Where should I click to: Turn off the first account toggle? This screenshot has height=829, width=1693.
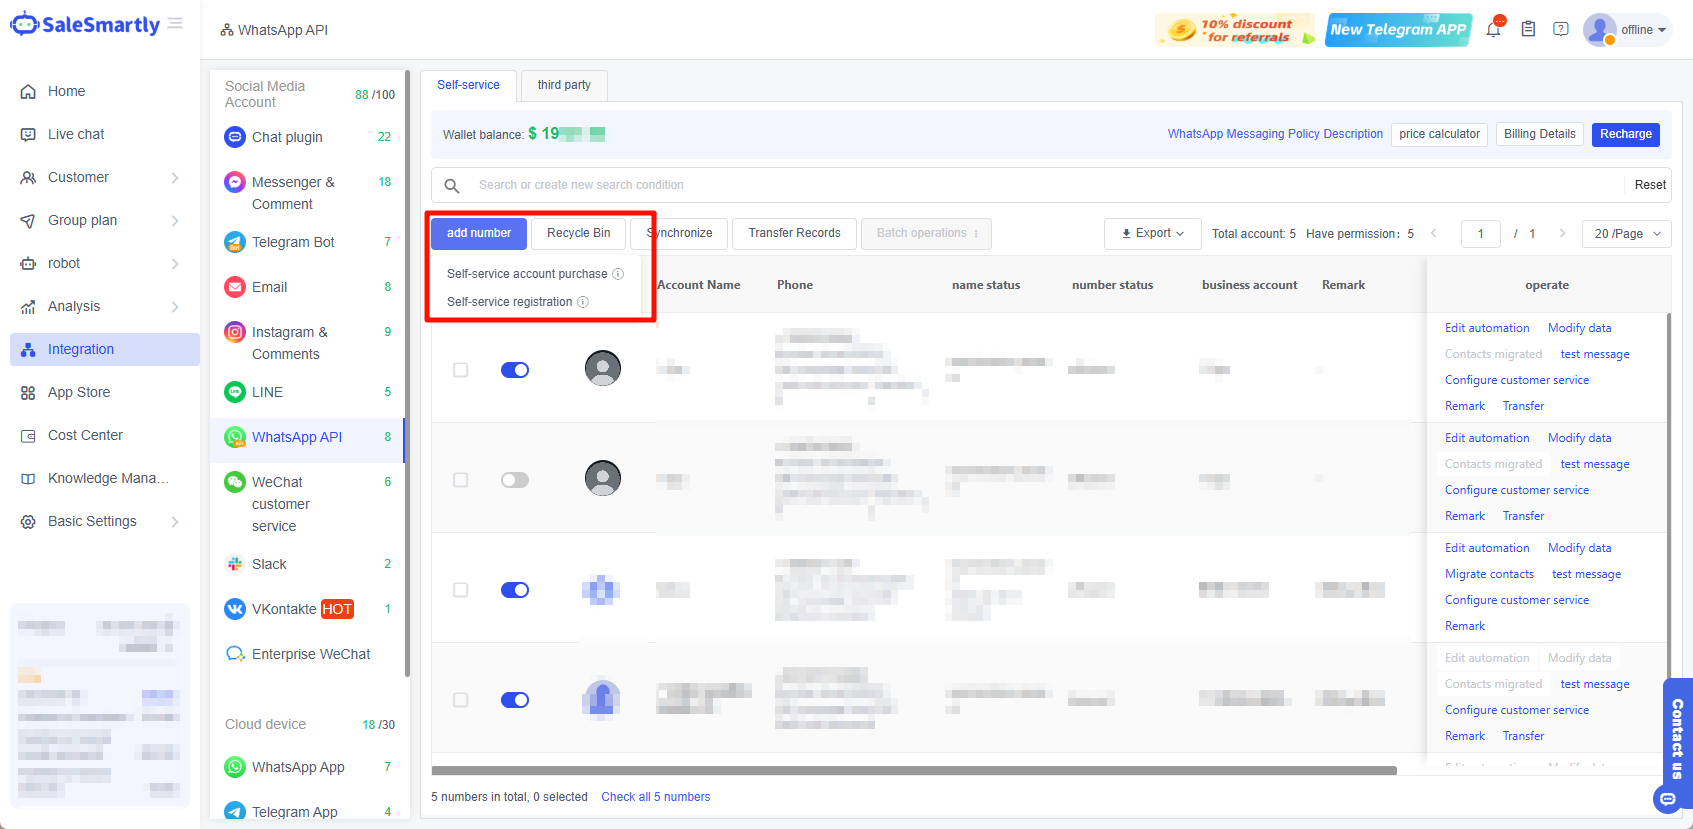[x=515, y=370]
